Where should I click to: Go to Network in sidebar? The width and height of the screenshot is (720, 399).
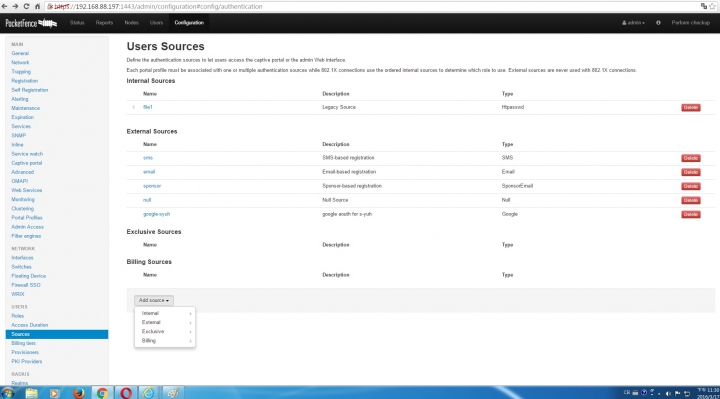pyautogui.click(x=20, y=62)
